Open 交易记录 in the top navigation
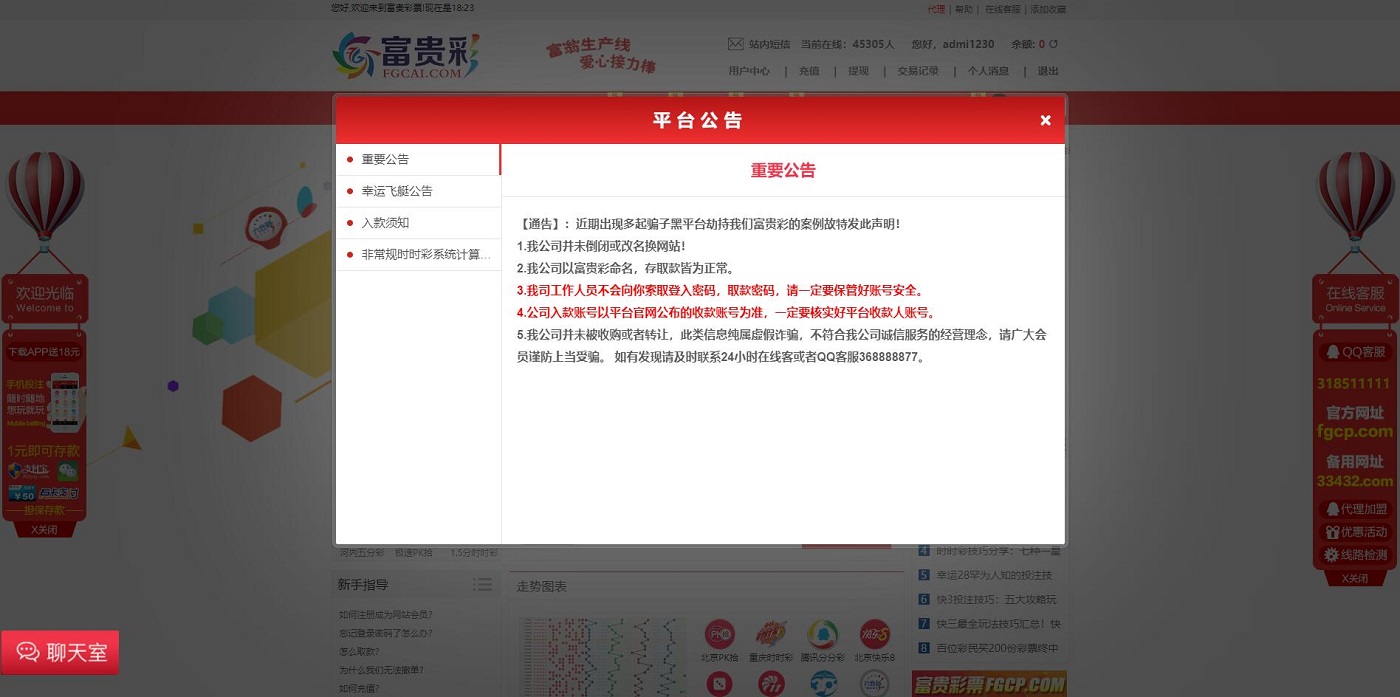The height and width of the screenshot is (697, 1400). (917, 71)
